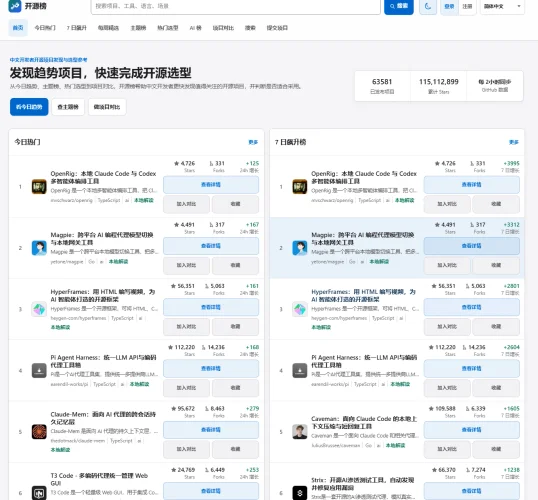Click the 4,726 star count for OpenRig in 今日热门
This screenshot has width=538, height=500.
[x=185, y=163]
